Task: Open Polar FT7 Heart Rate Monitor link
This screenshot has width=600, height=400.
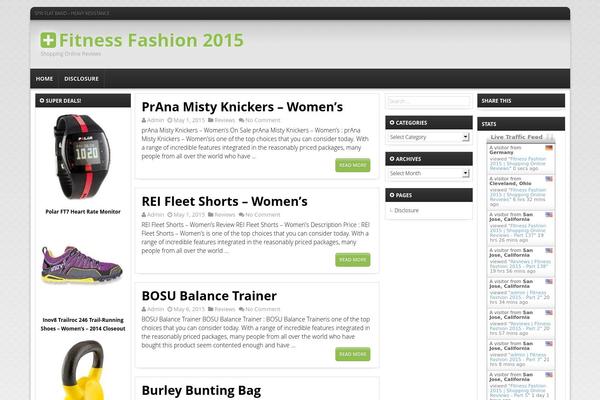Action: click(83, 212)
